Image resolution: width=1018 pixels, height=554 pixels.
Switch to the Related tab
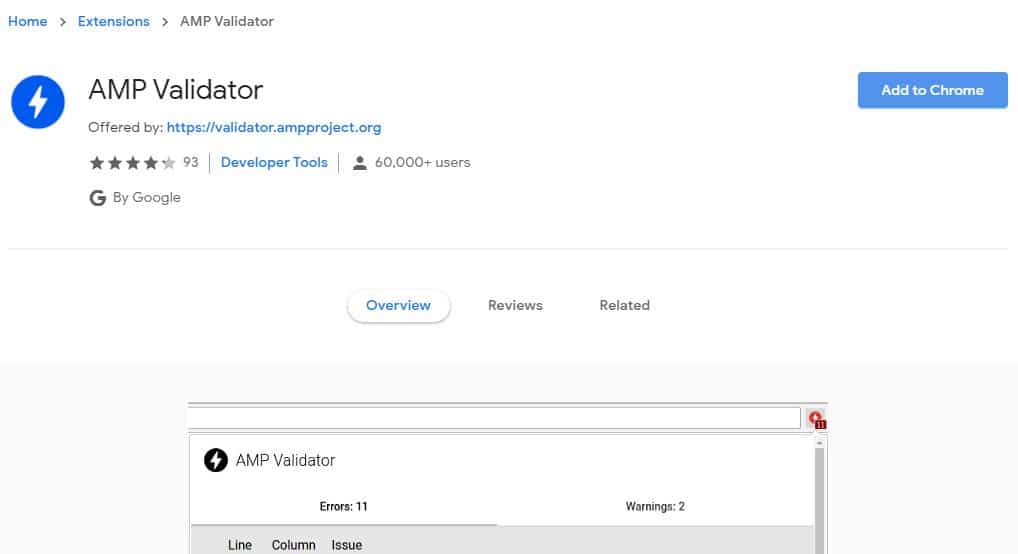pos(624,305)
